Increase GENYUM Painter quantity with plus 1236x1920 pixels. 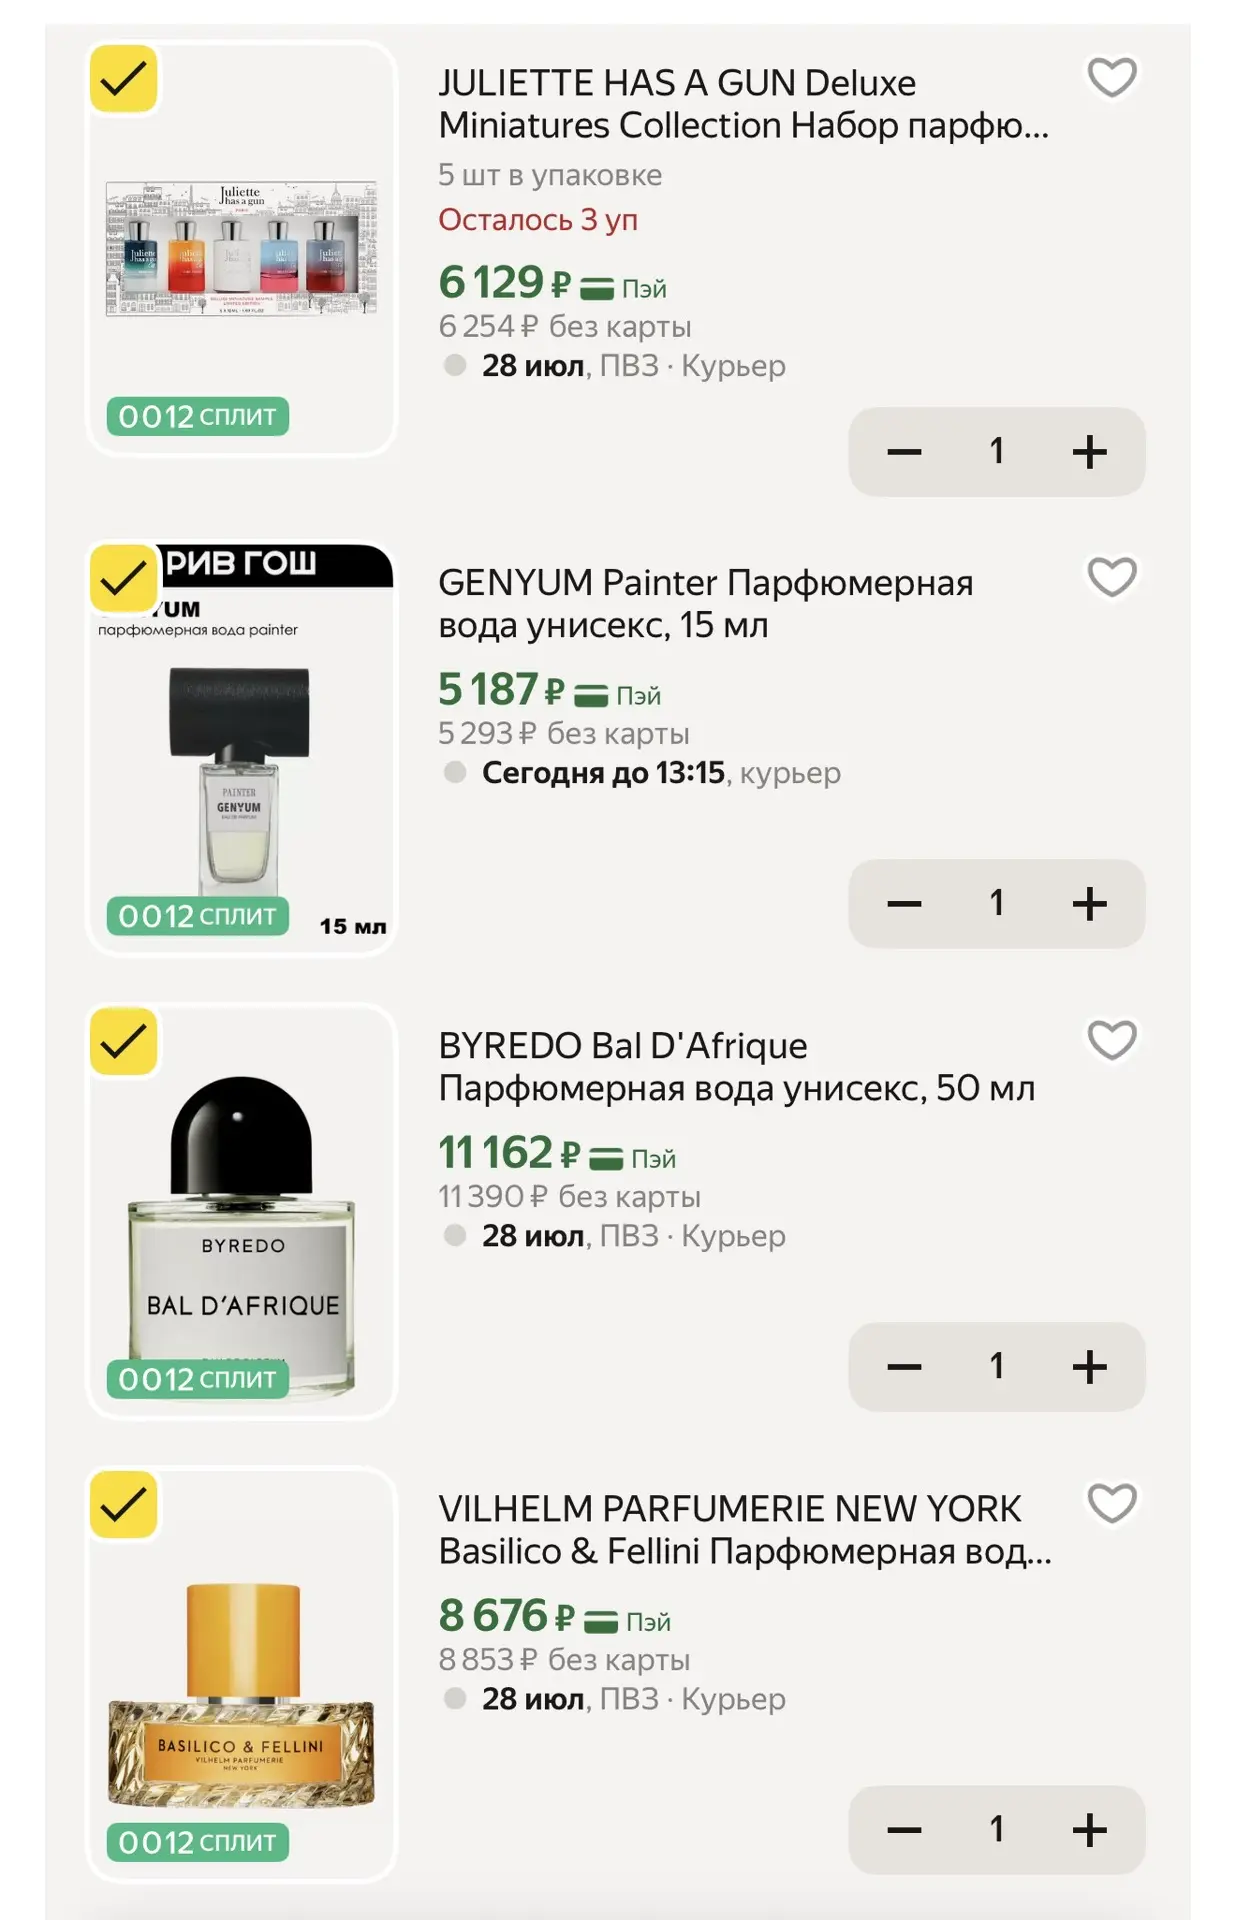1089,904
